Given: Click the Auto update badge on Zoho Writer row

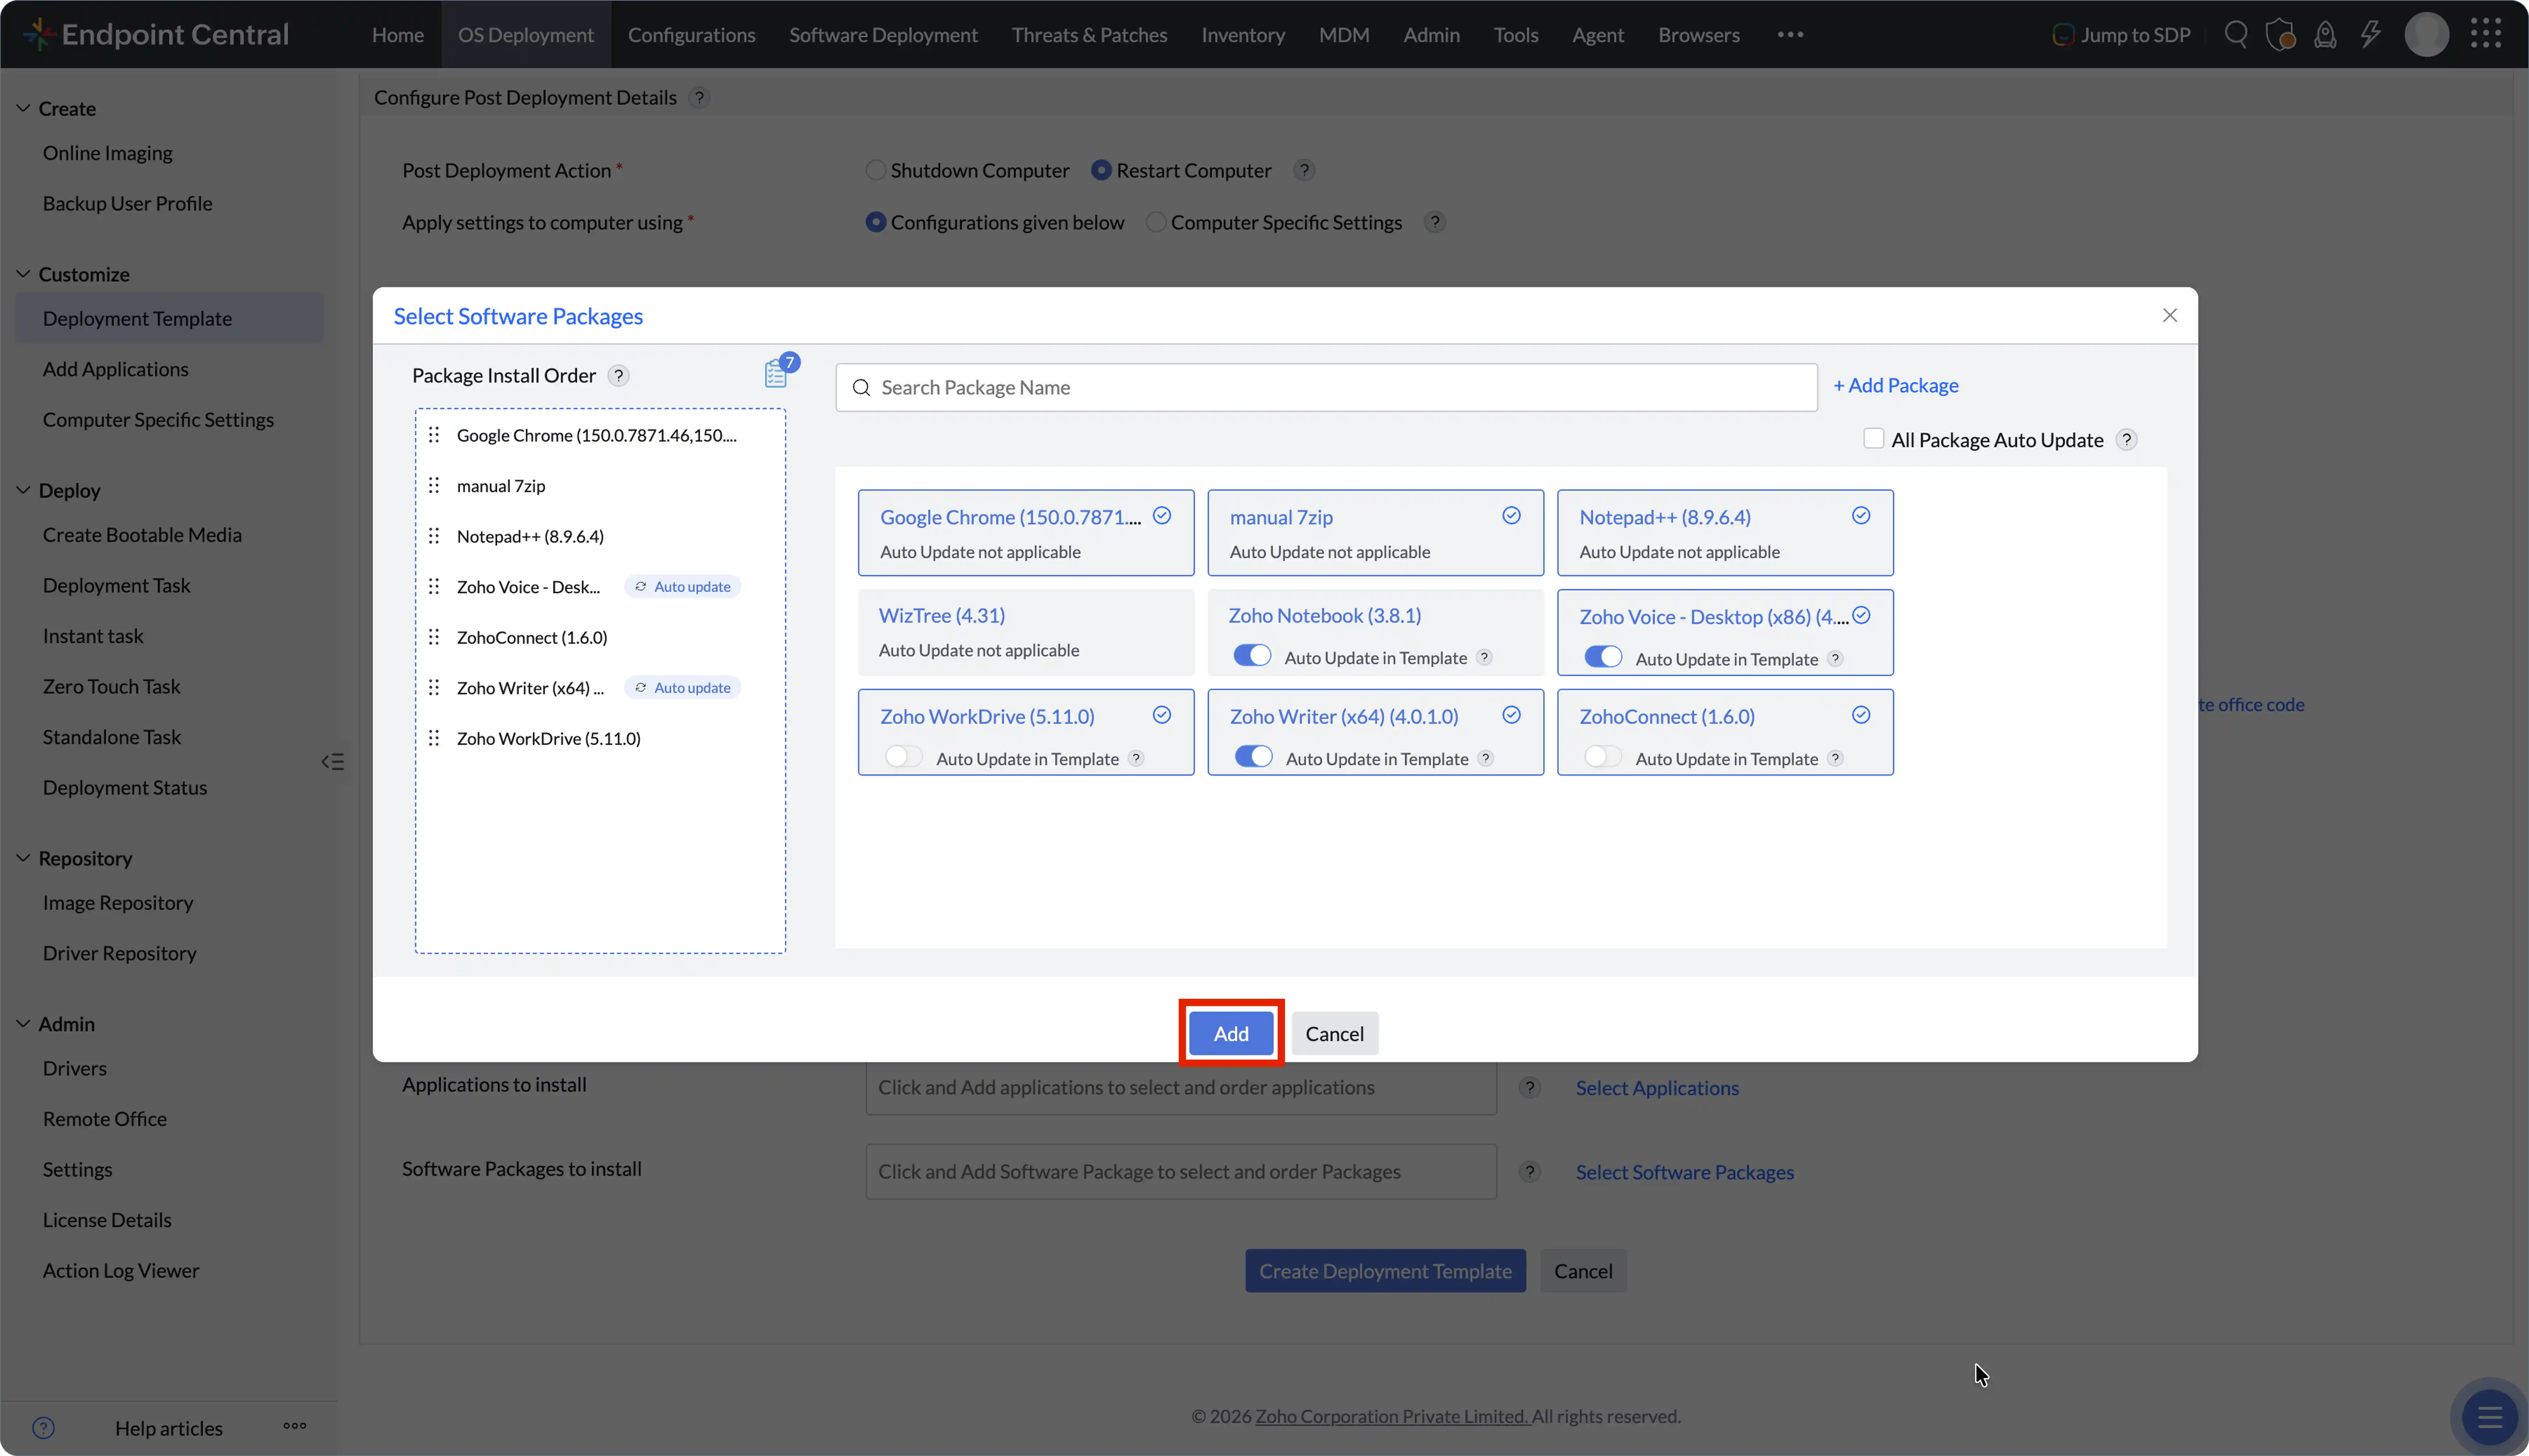Looking at the screenshot, I should (683, 688).
